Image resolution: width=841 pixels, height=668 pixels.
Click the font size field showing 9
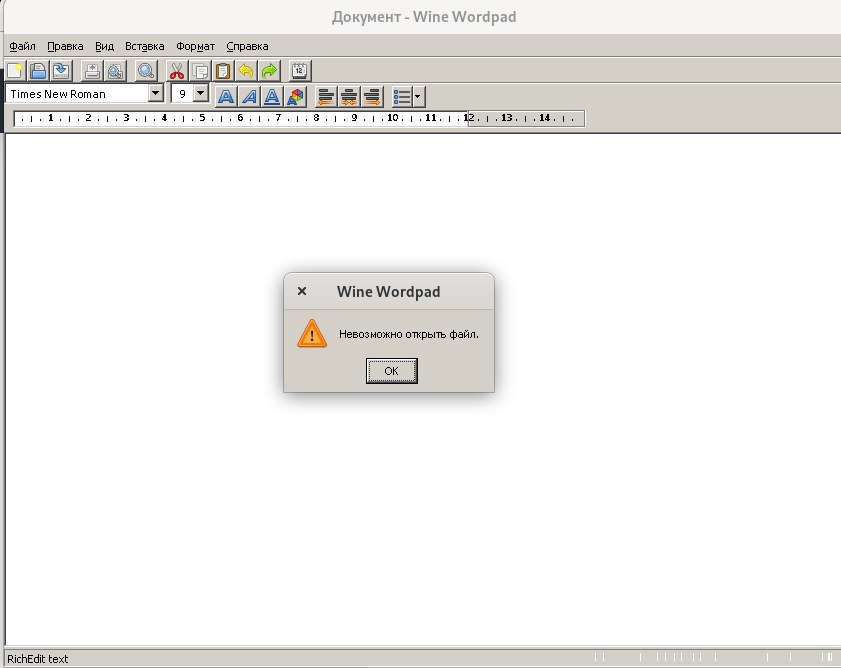point(182,94)
